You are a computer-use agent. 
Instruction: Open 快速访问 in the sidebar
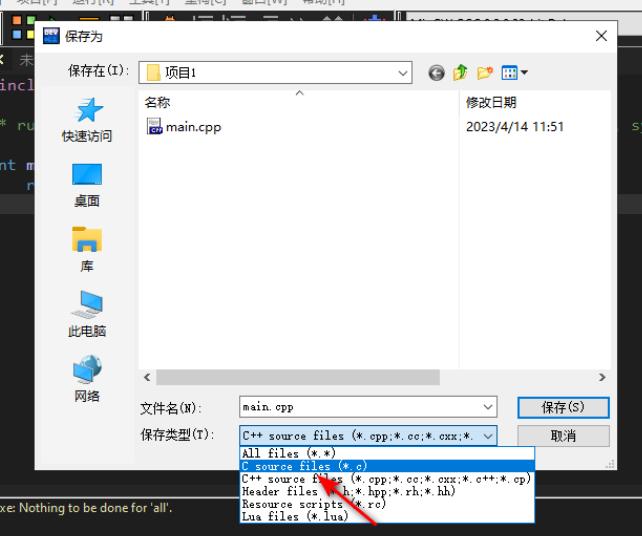pyautogui.click(x=87, y=119)
